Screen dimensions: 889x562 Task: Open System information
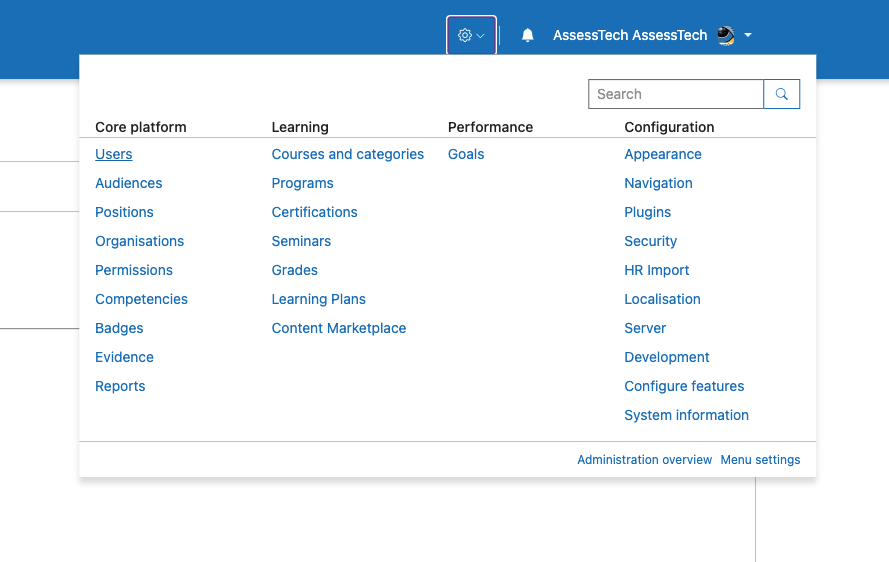coord(687,415)
